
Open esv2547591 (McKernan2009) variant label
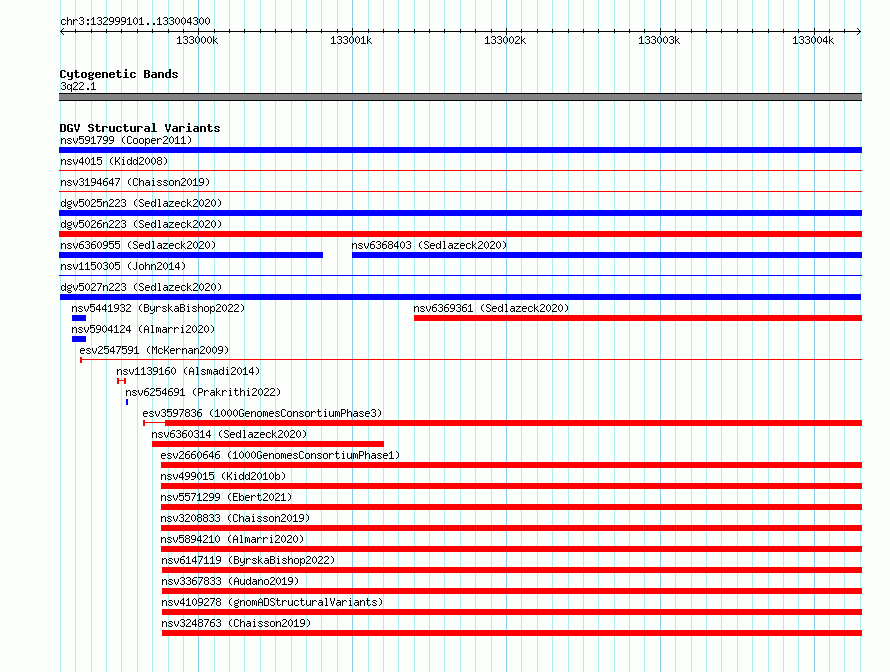pos(154,350)
